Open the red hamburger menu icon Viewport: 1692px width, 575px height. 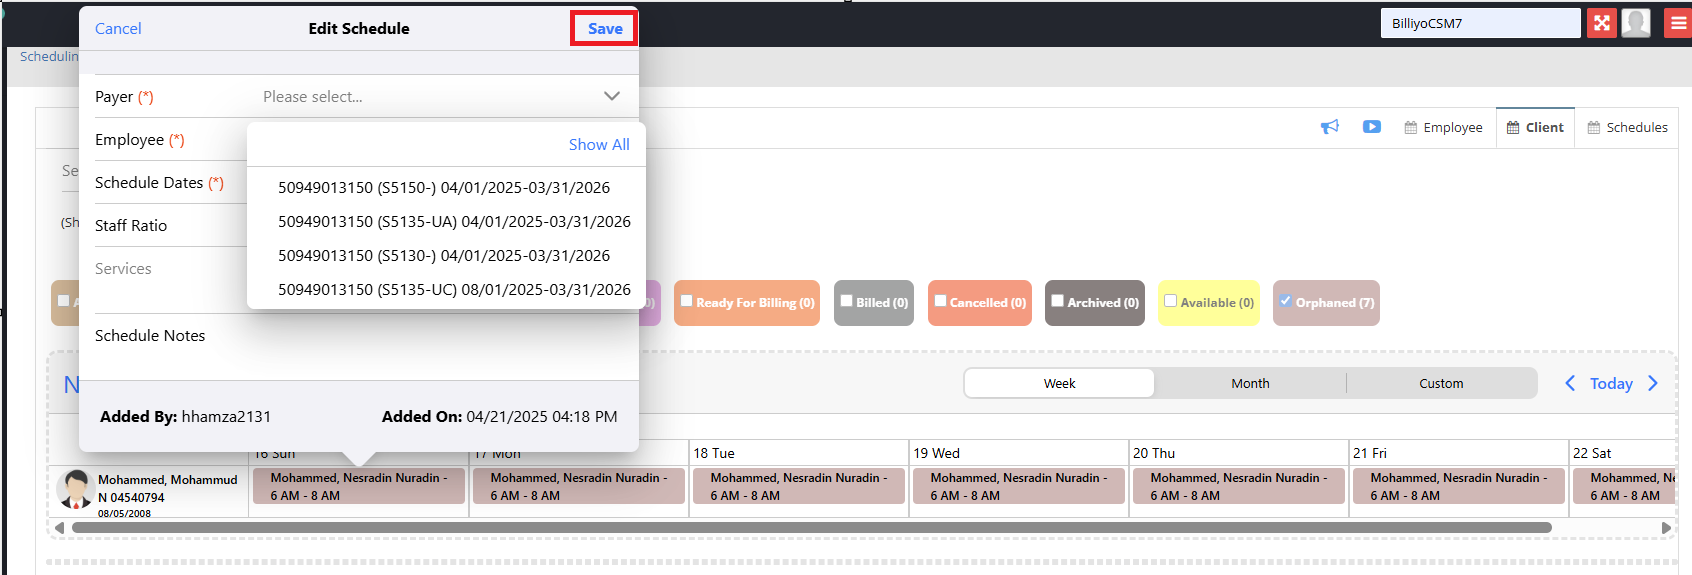pyautogui.click(x=1678, y=23)
